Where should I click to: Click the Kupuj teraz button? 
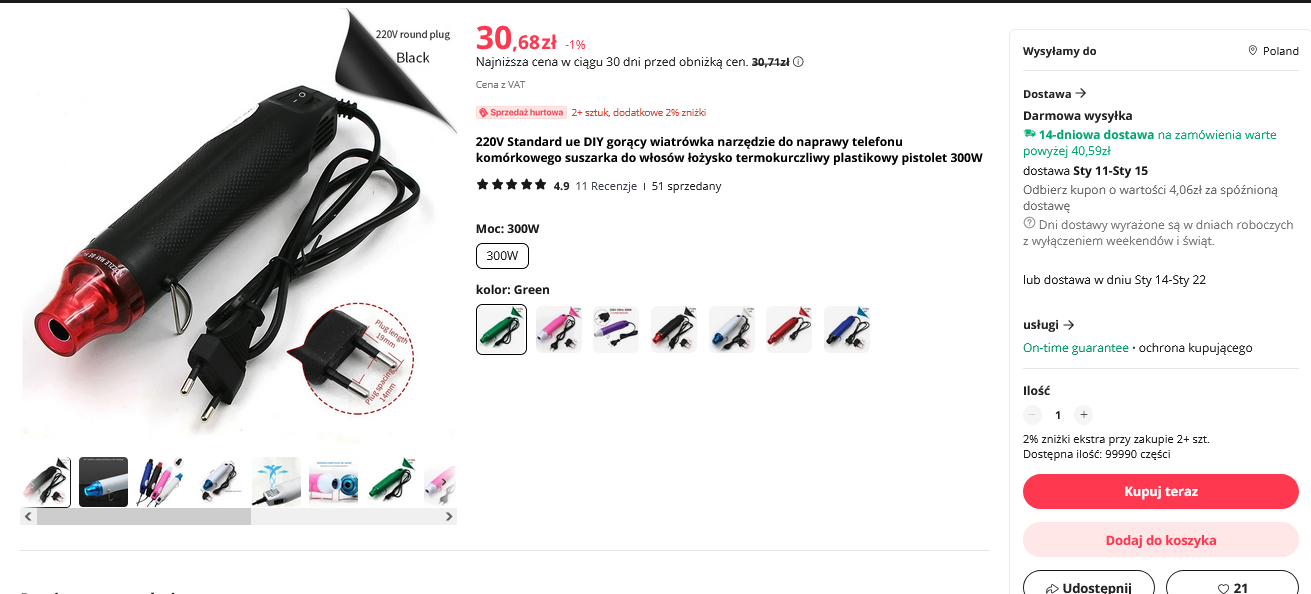click(x=1160, y=492)
